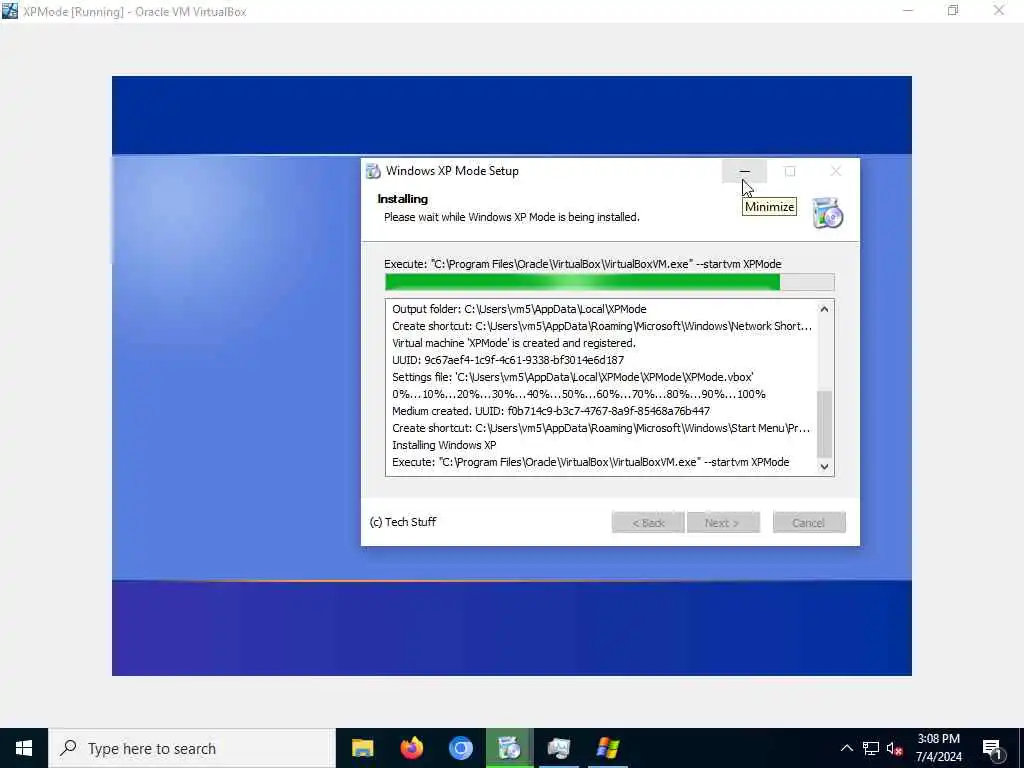Select the 'Settings file' log line
This screenshot has height=768, width=1024.
point(573,377)
